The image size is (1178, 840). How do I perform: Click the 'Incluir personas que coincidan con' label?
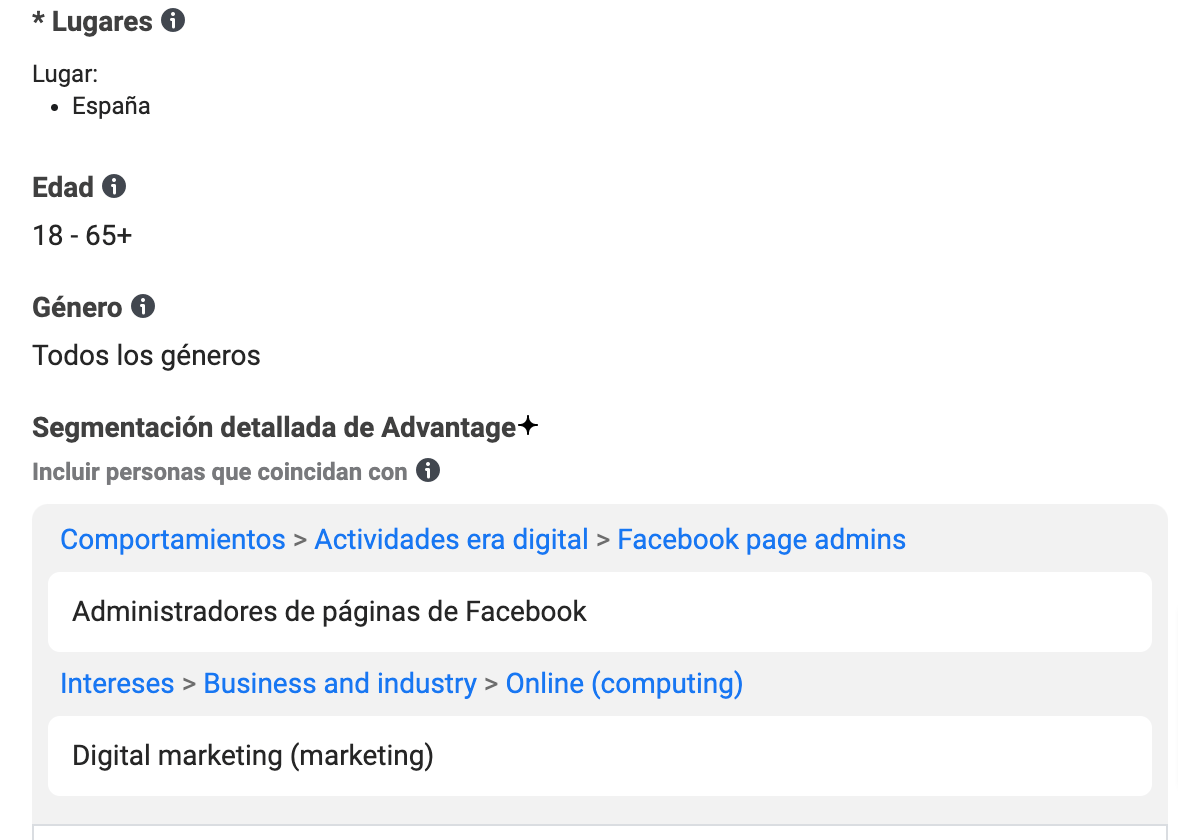point(219,472)
